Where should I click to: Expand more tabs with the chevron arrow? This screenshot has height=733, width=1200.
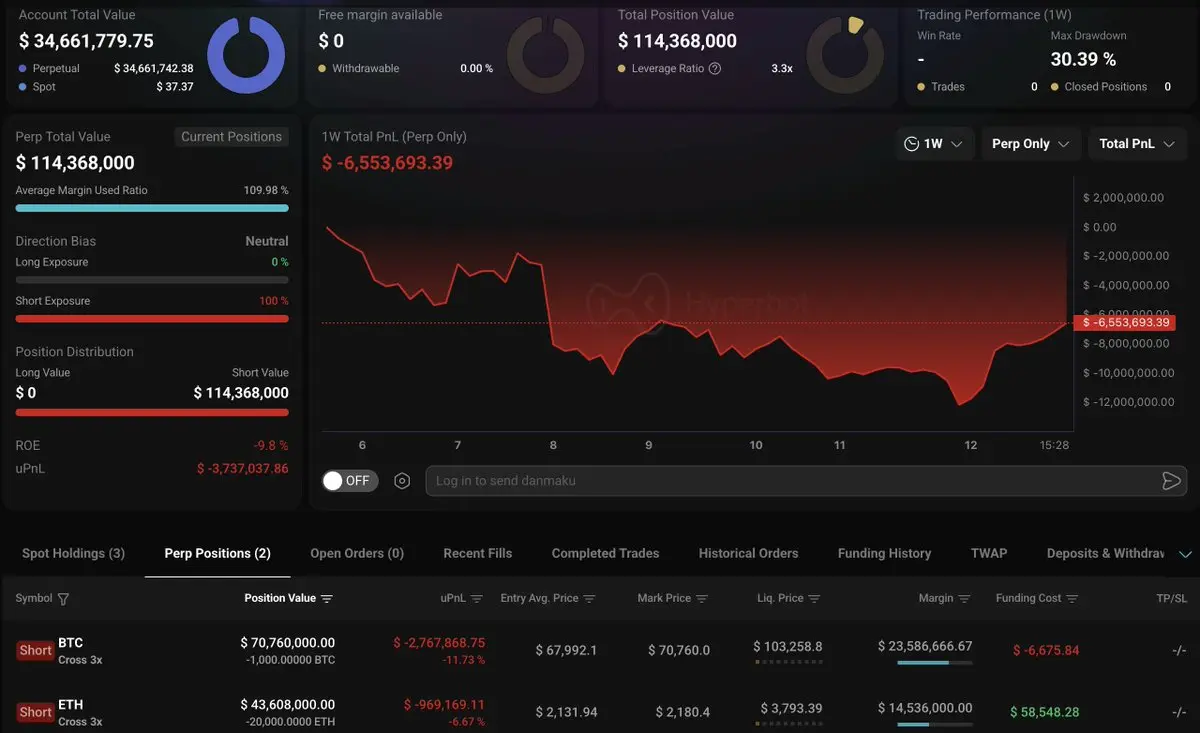point(1186,554)
